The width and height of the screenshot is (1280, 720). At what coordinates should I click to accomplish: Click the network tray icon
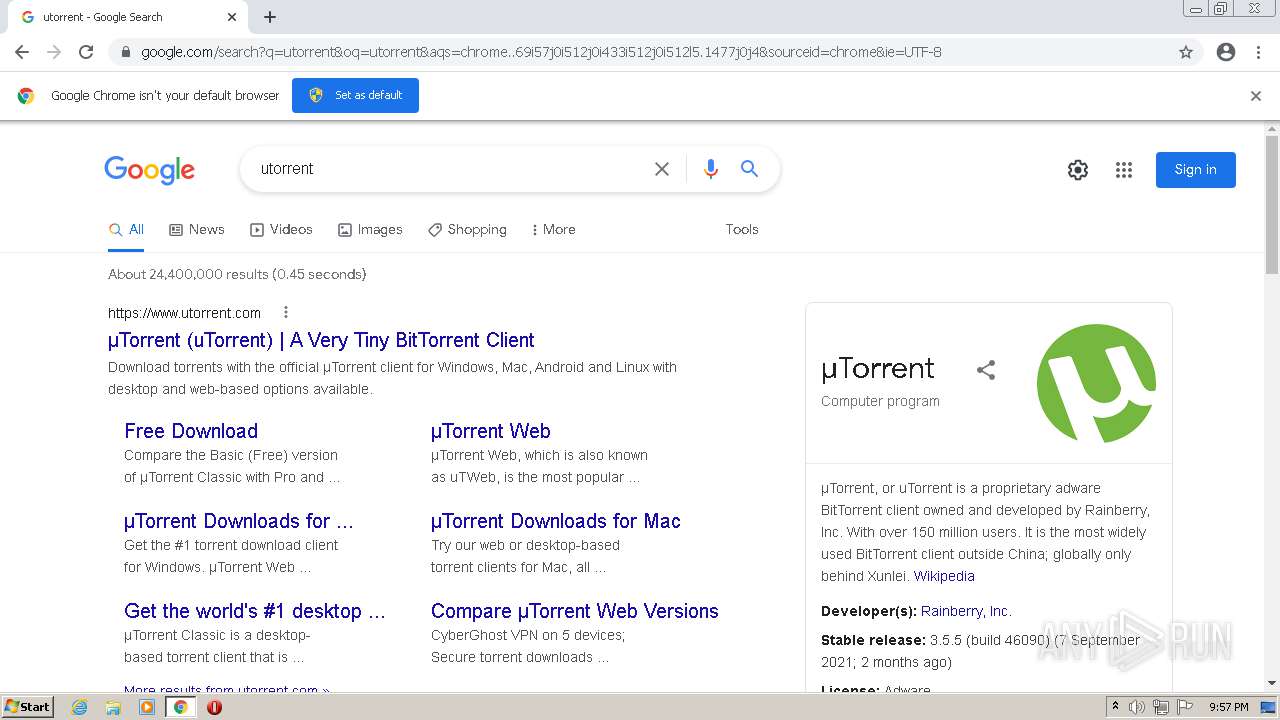(x=1161, y=707)
